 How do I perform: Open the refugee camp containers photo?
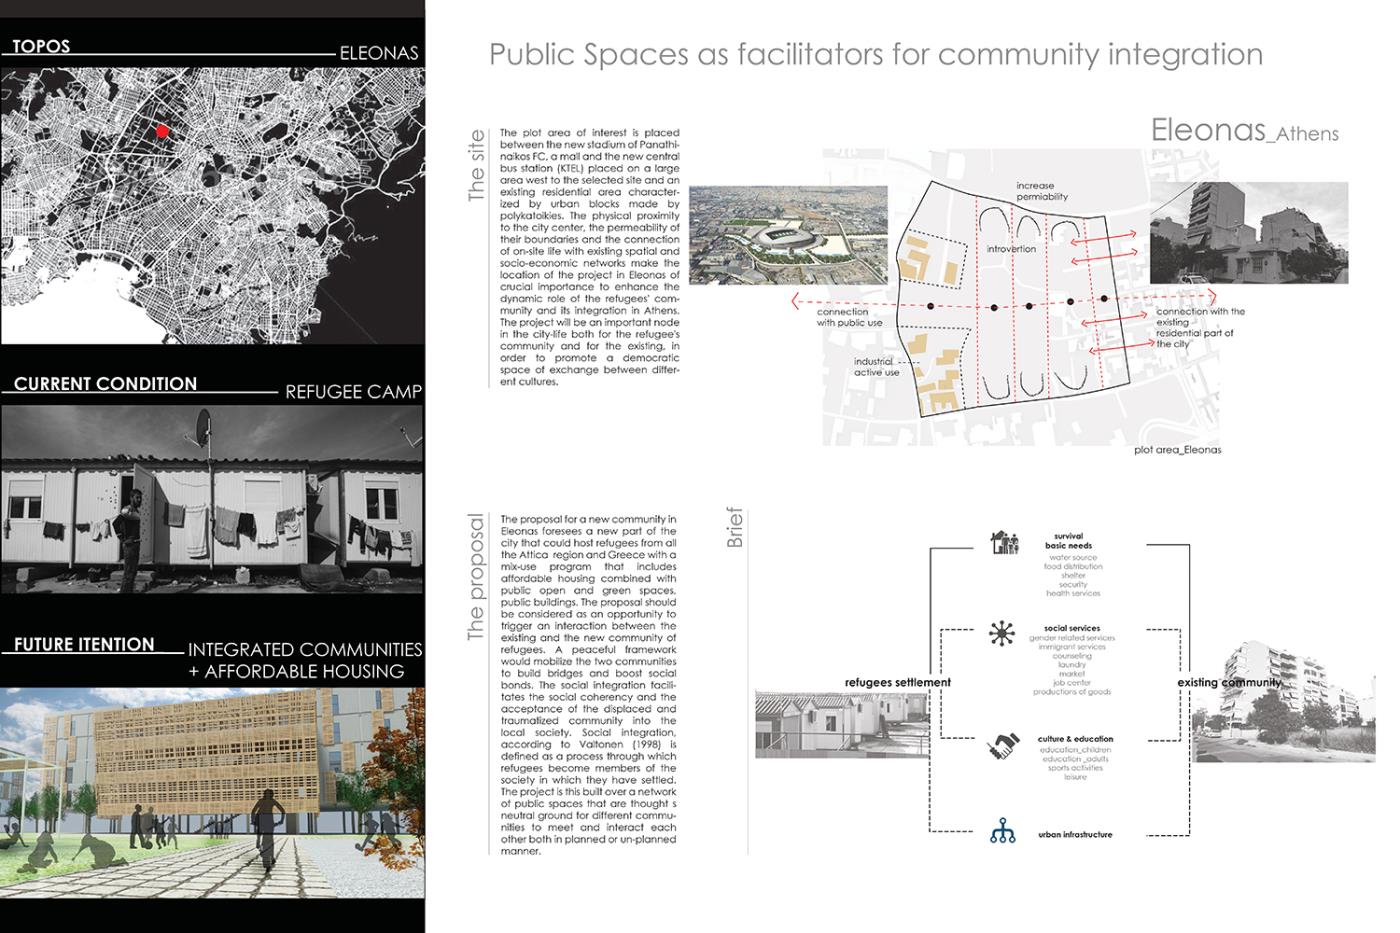pyautogui.click(x=212, y=498)
